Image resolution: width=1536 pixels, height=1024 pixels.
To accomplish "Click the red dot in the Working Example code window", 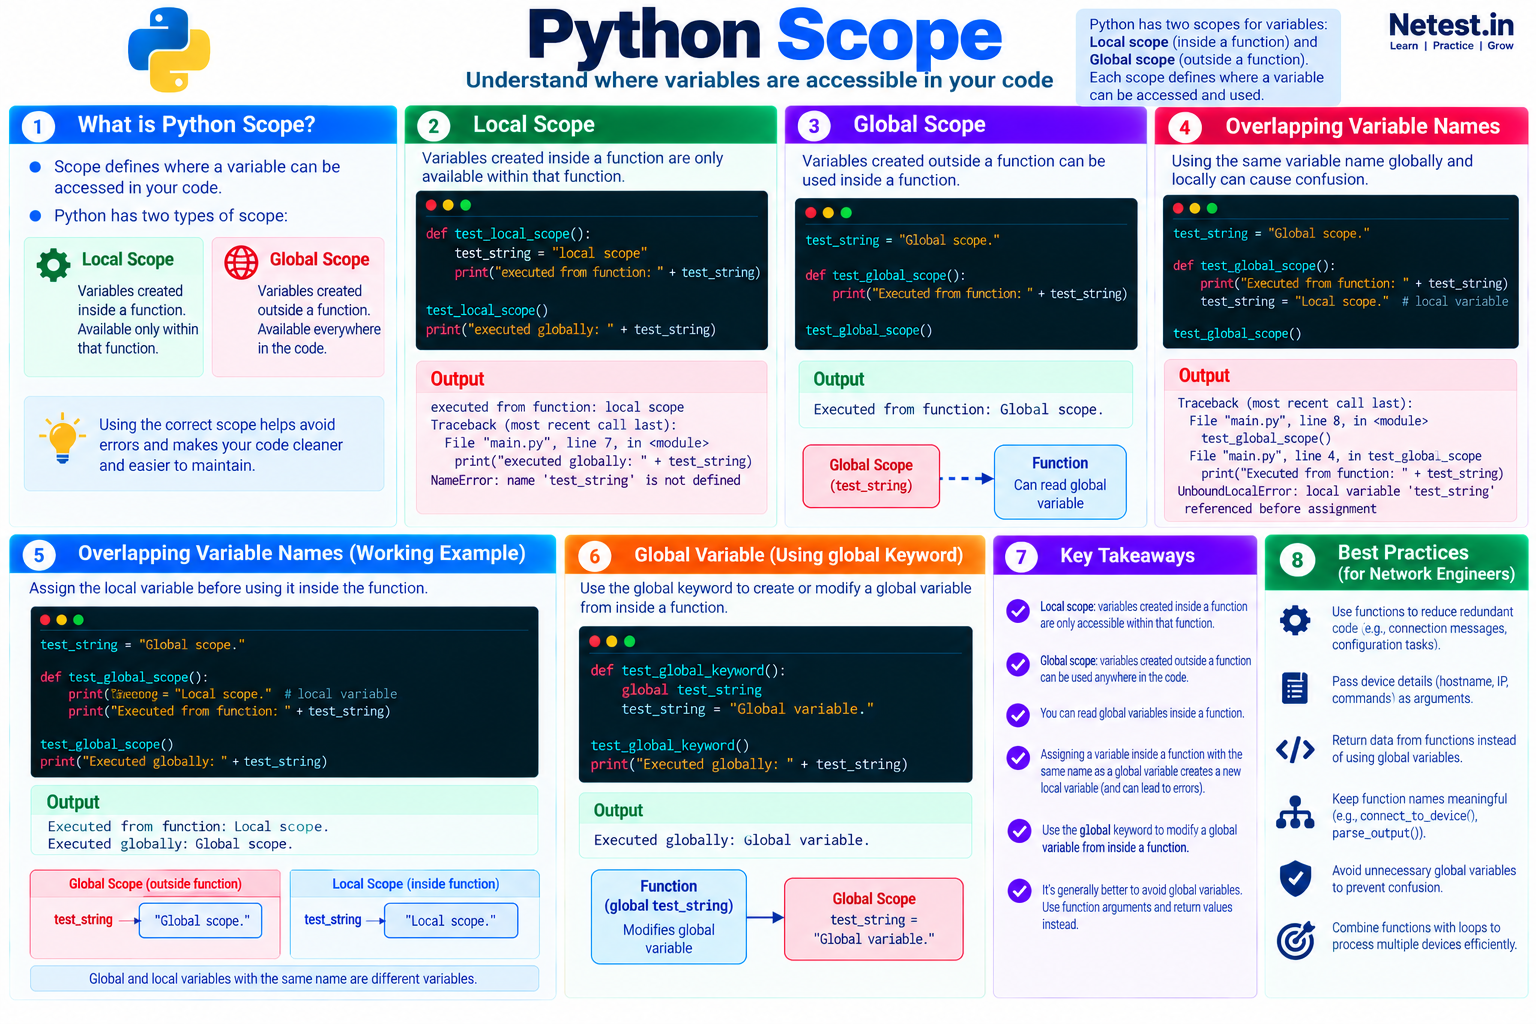I will pyautogui.click(x=45, y=620).
